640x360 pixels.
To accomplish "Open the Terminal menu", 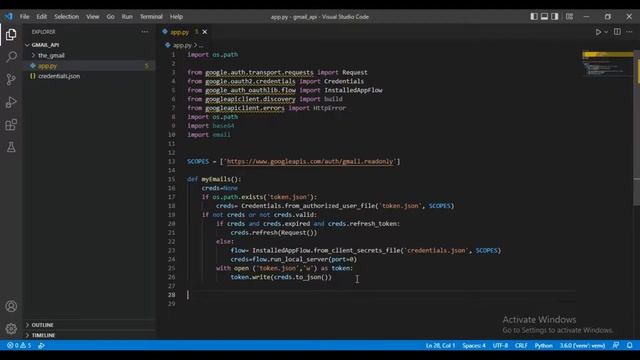I will (x=151, y=17).
